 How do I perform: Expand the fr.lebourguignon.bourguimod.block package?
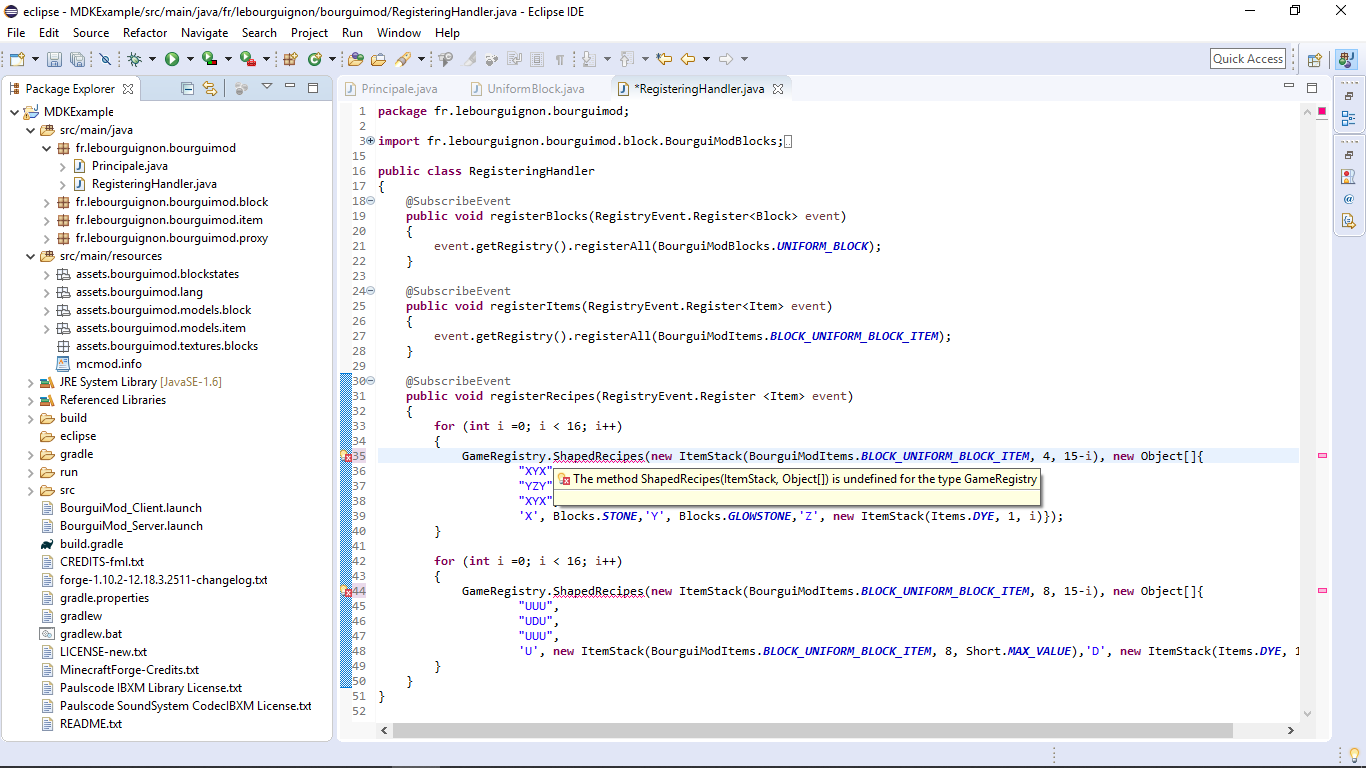pos(46,202)
